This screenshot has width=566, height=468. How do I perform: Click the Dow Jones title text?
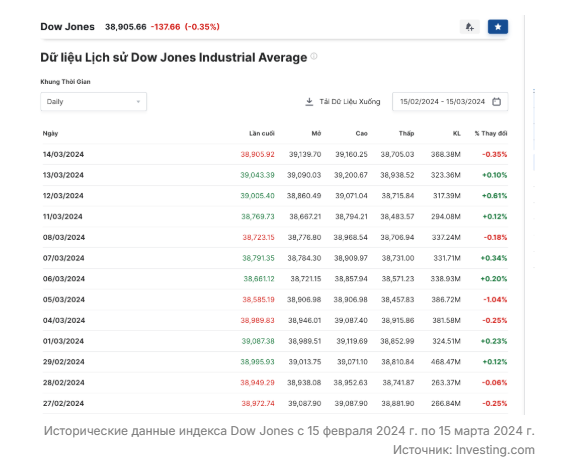(x=68, y=27)
